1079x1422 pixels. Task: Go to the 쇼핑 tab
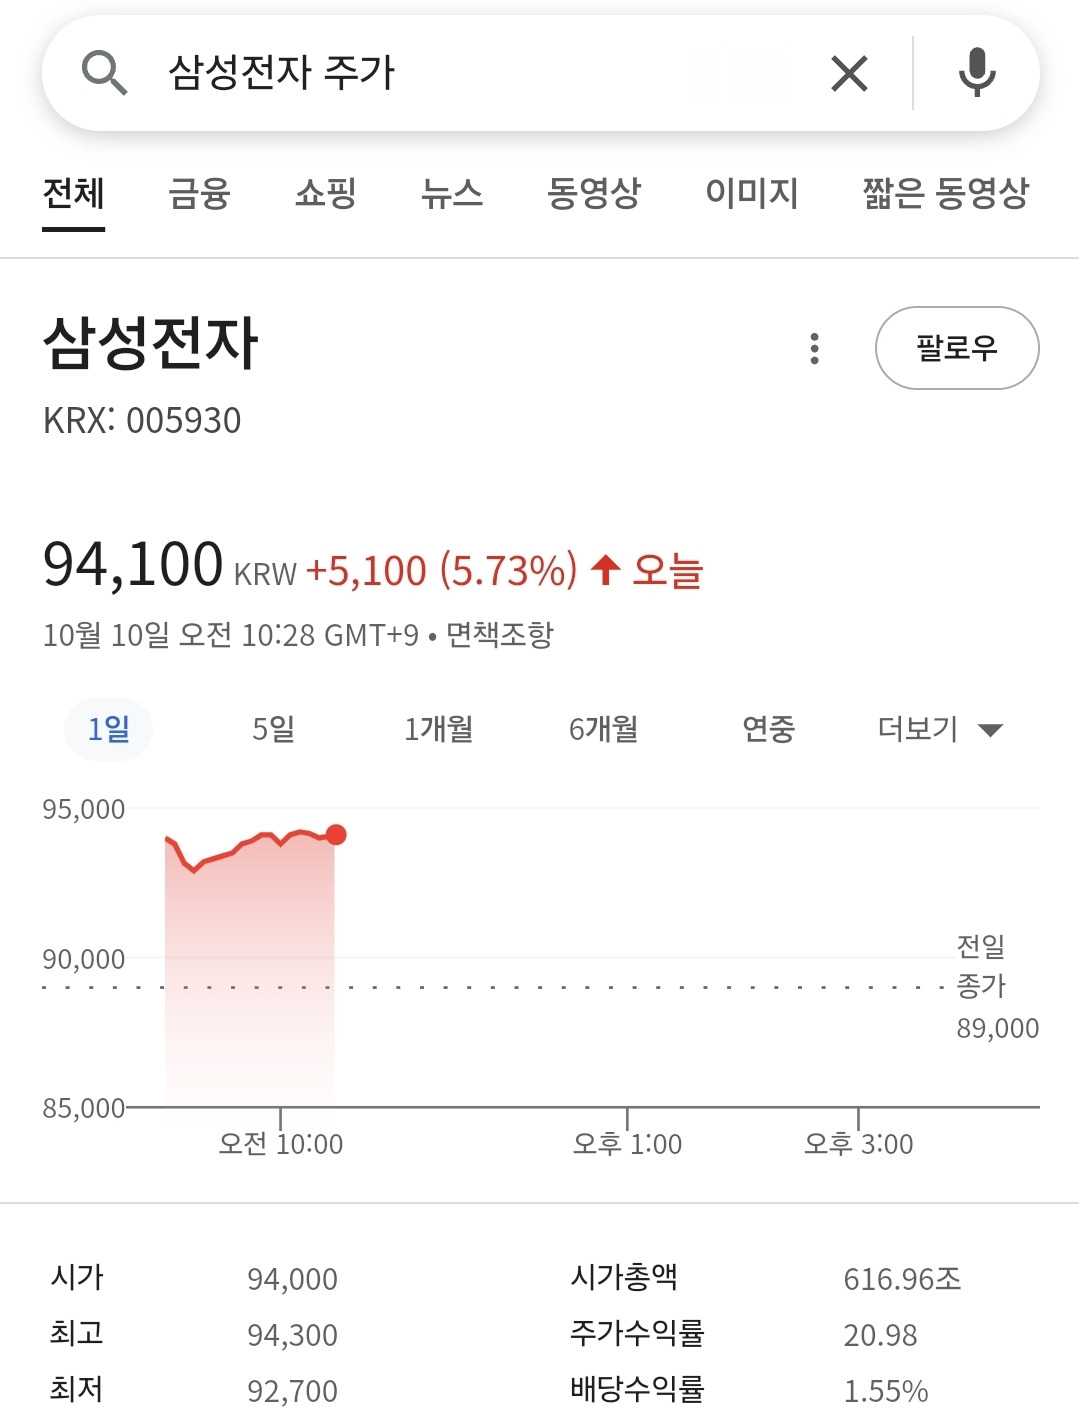[x=326, y=192]
